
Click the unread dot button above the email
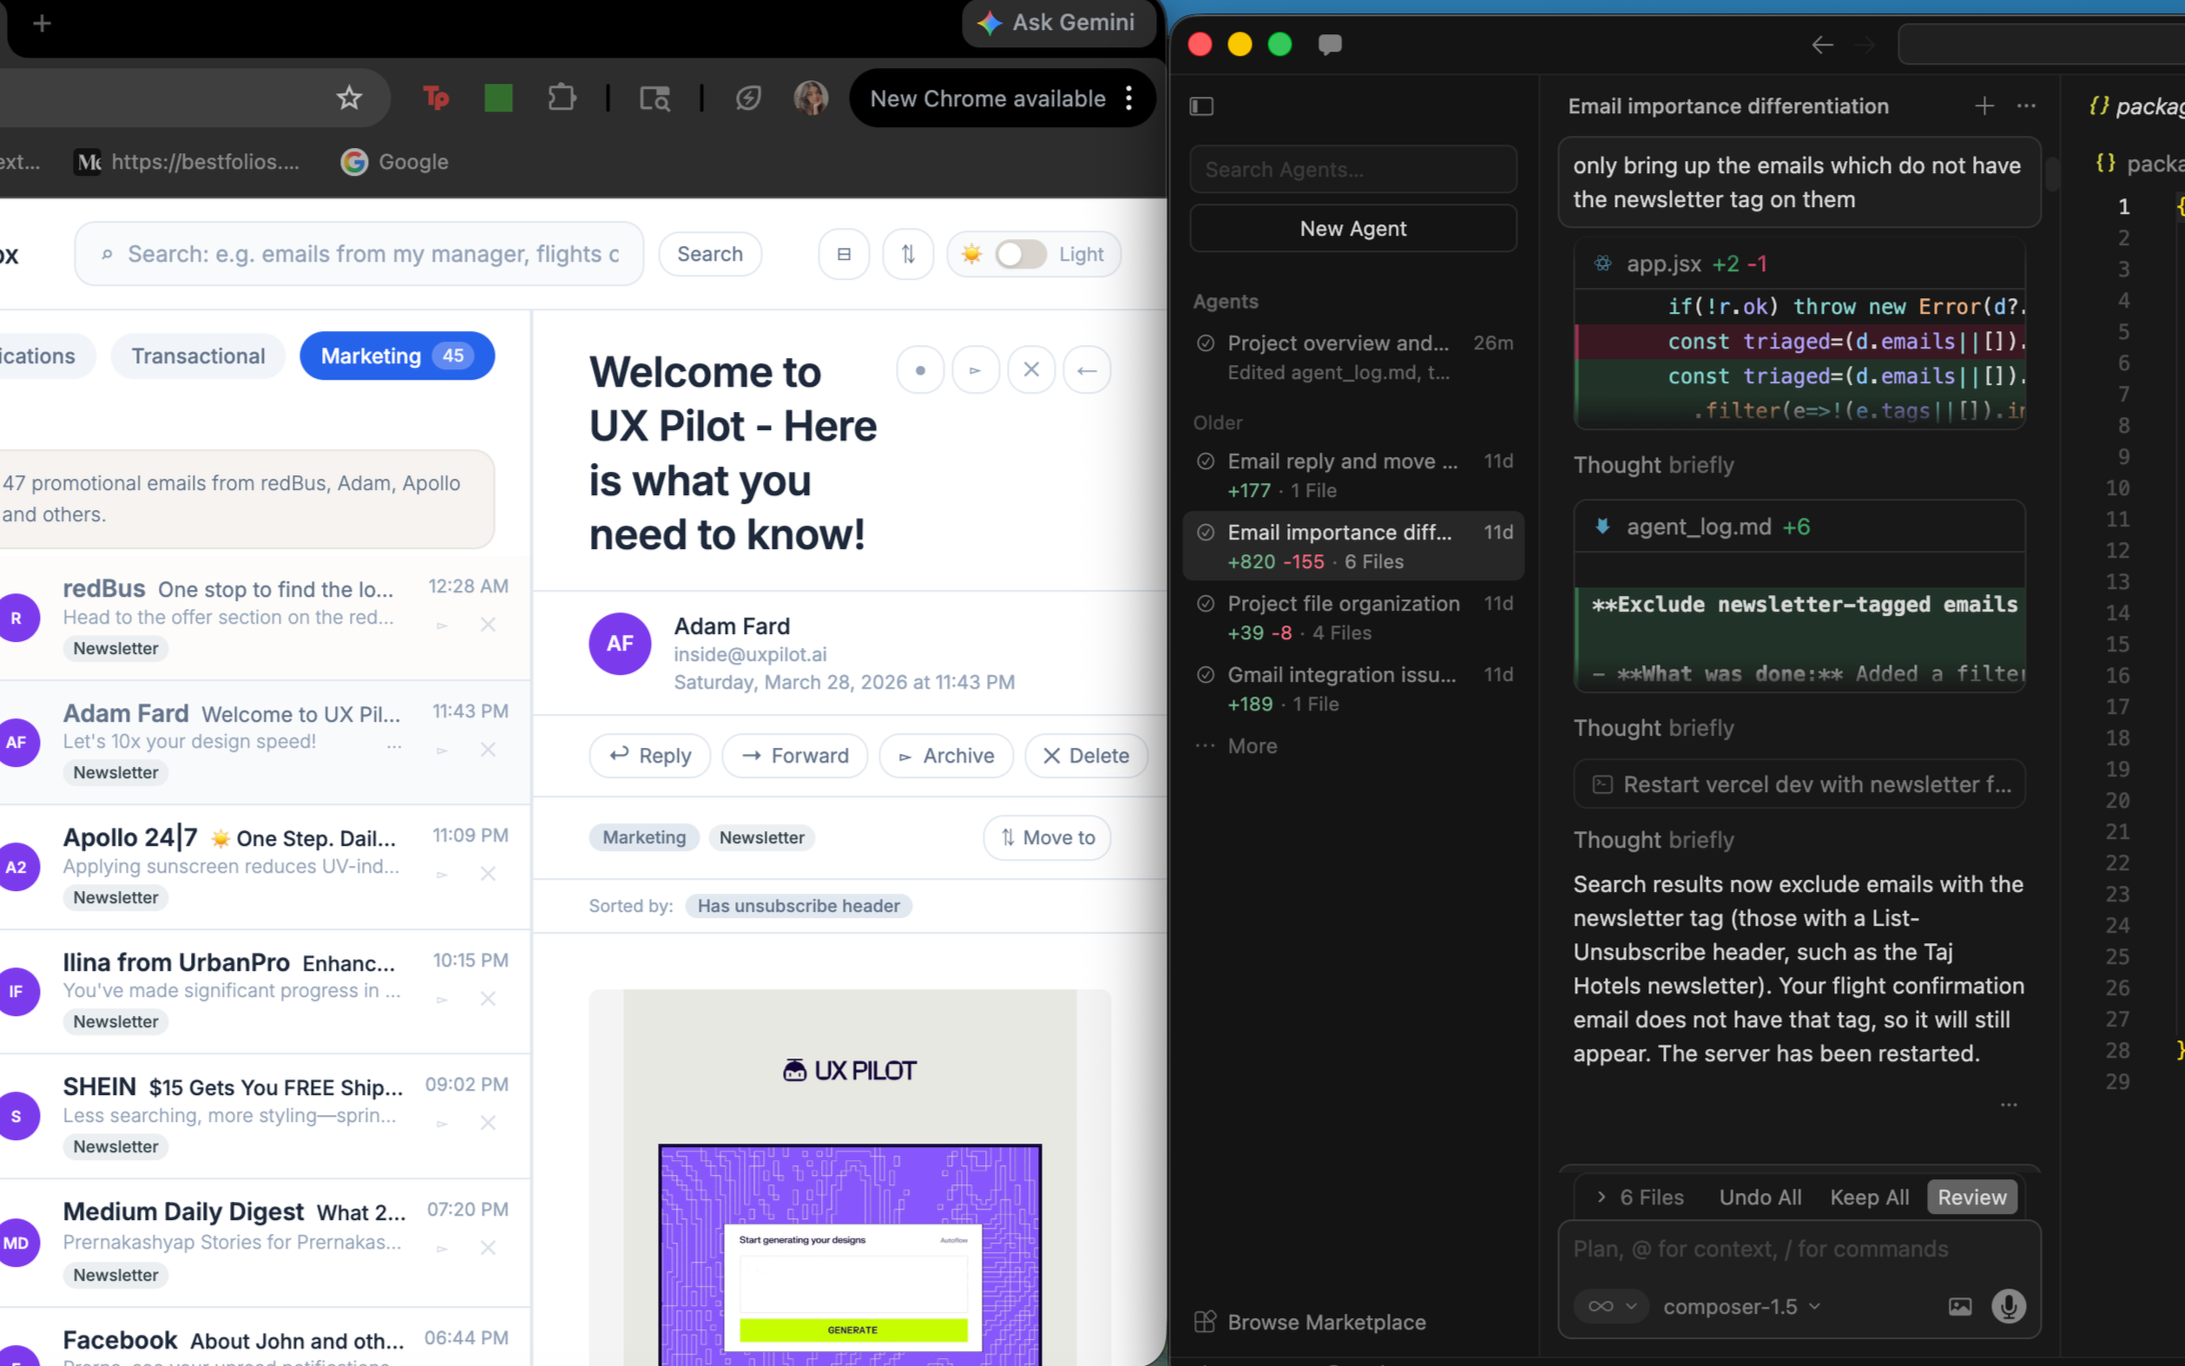tap(919, 369)
